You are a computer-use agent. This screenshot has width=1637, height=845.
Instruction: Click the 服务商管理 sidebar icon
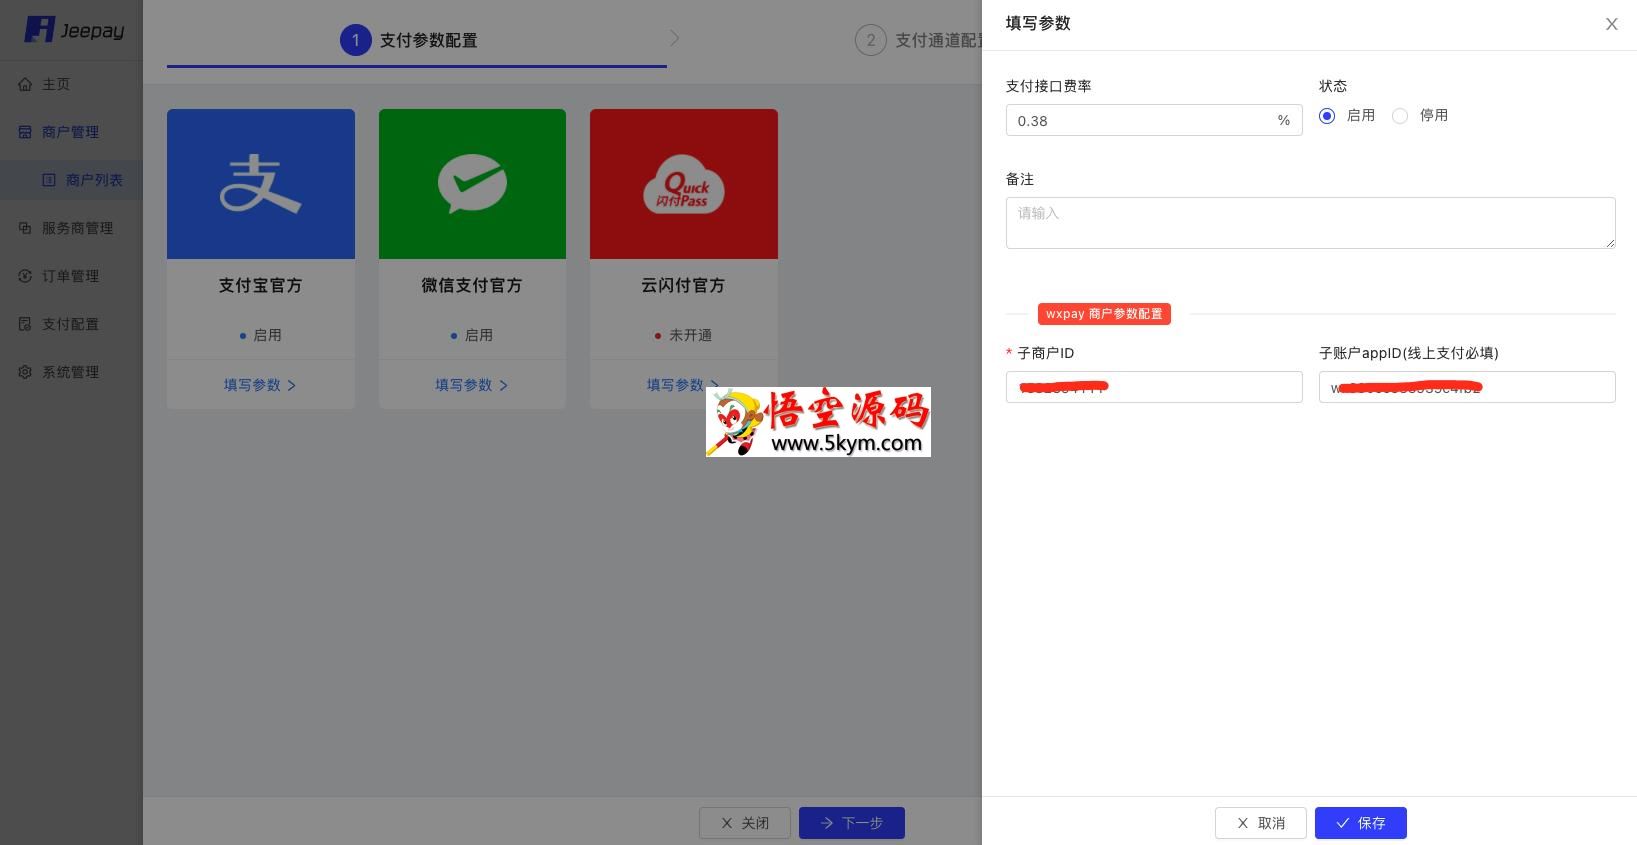pos(25,228)
